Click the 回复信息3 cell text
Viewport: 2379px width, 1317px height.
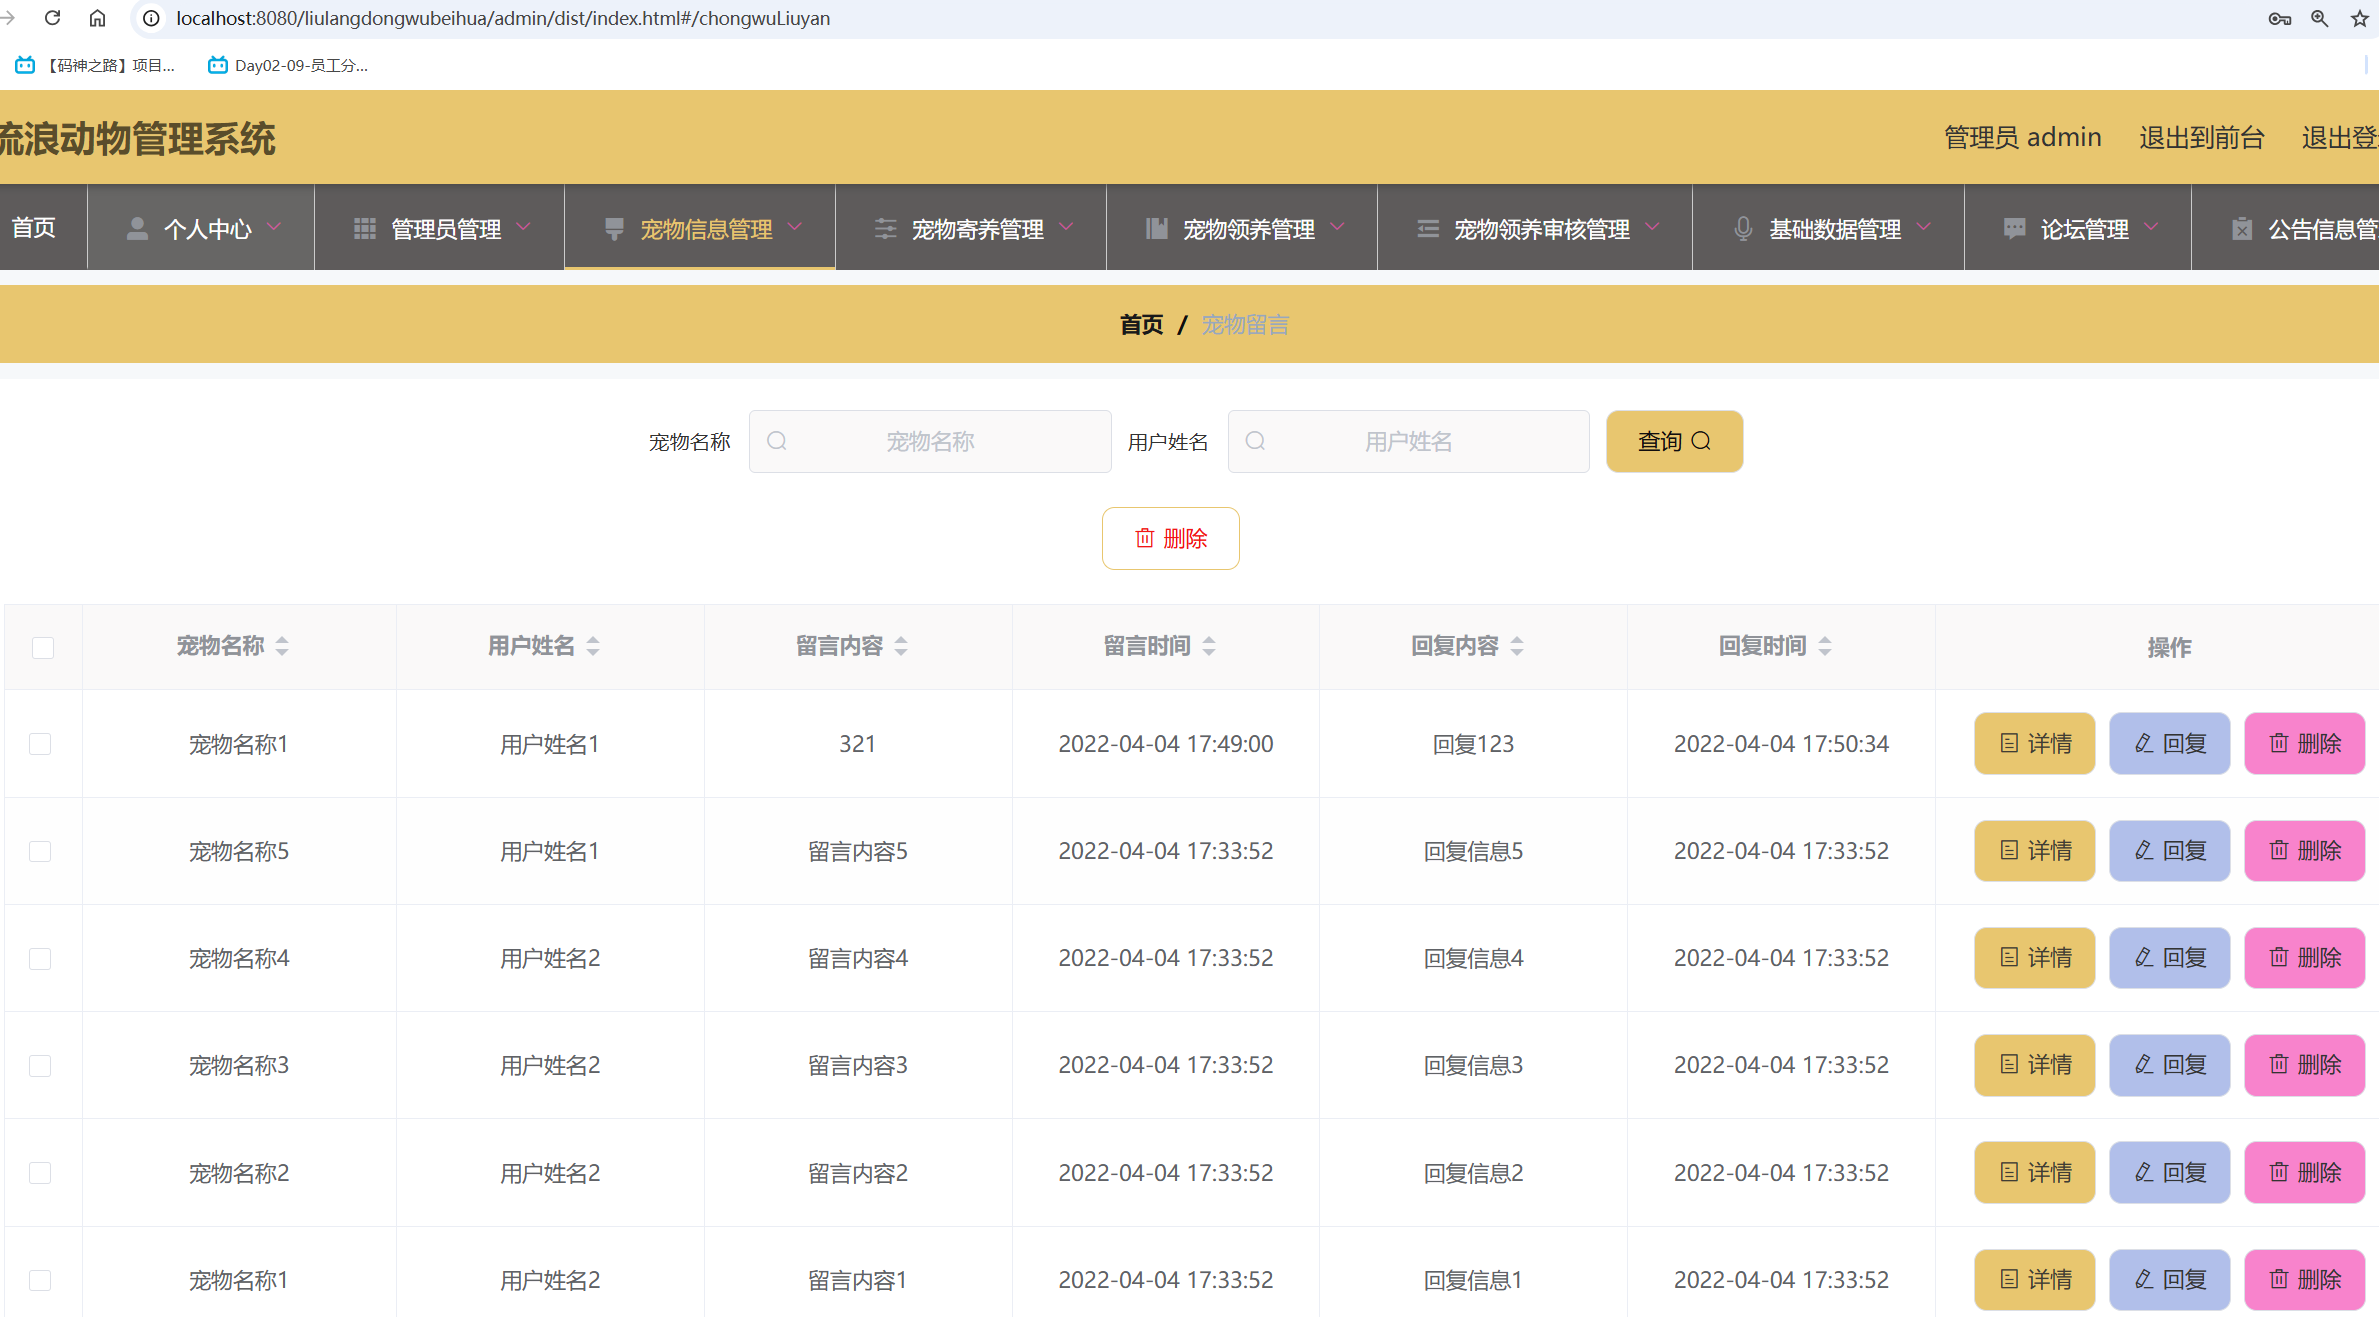(1473, 1065)
